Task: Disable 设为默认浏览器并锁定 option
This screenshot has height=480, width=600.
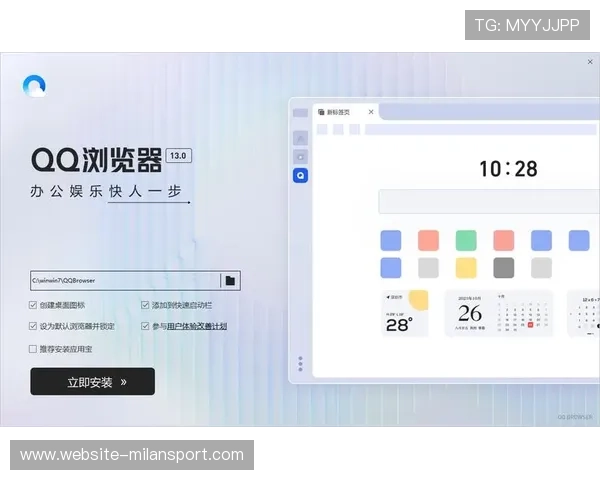Action: 33,326
